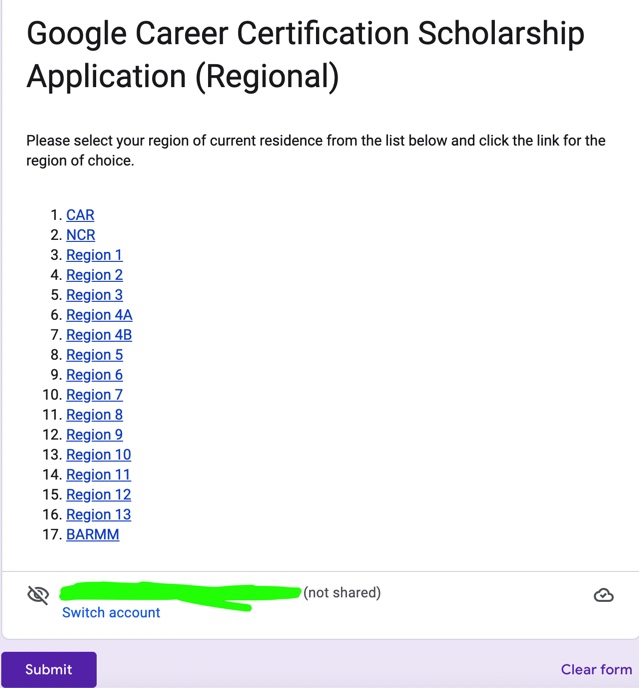Click the cloud saved status icon
Screen dimensions: 639x688
pyautogui.click(x=603, y=595)
